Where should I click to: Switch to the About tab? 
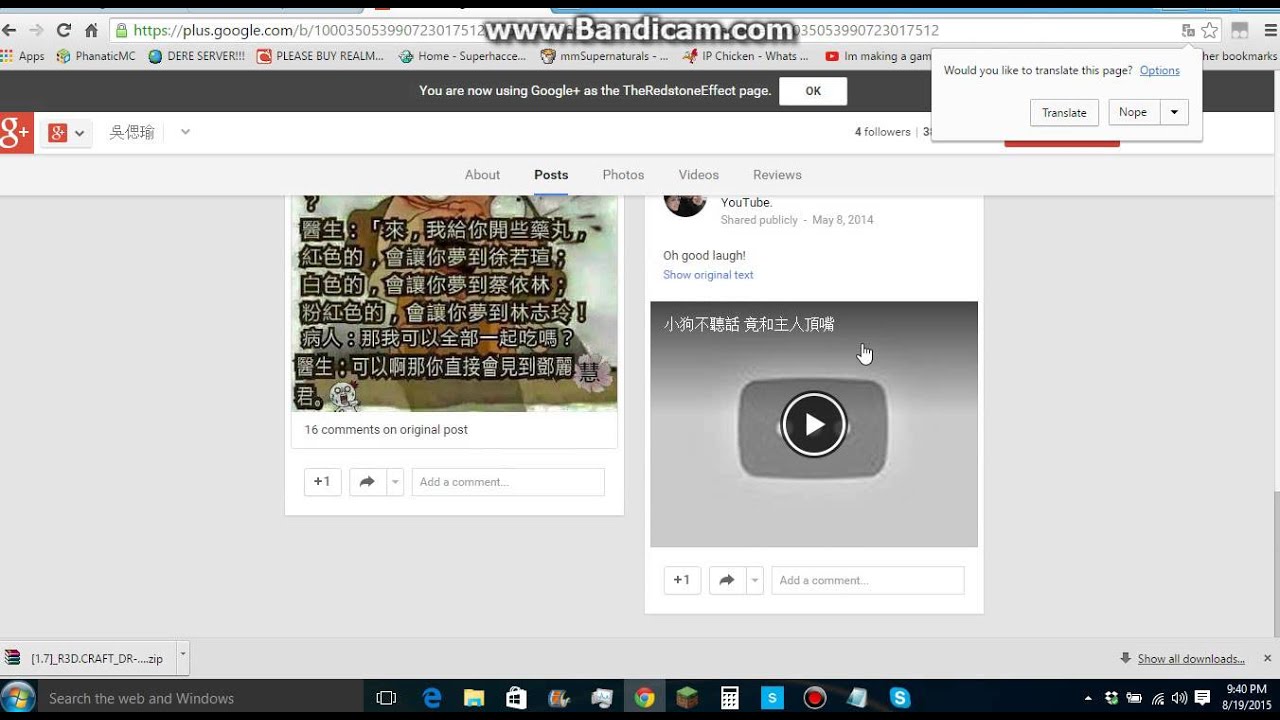[482, 175]
